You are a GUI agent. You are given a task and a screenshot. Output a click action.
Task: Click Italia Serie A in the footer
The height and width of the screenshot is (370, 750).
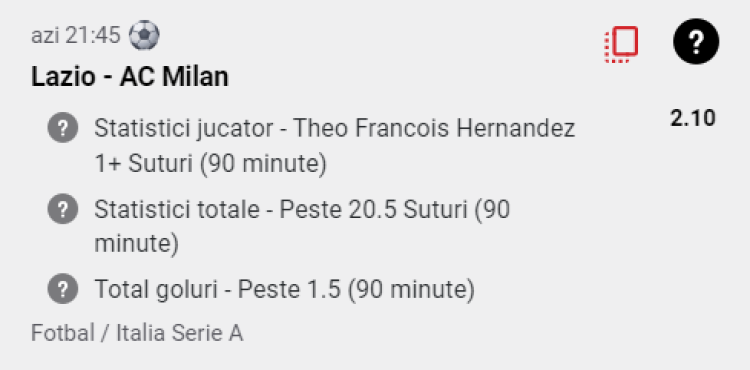tap(179, 333)
